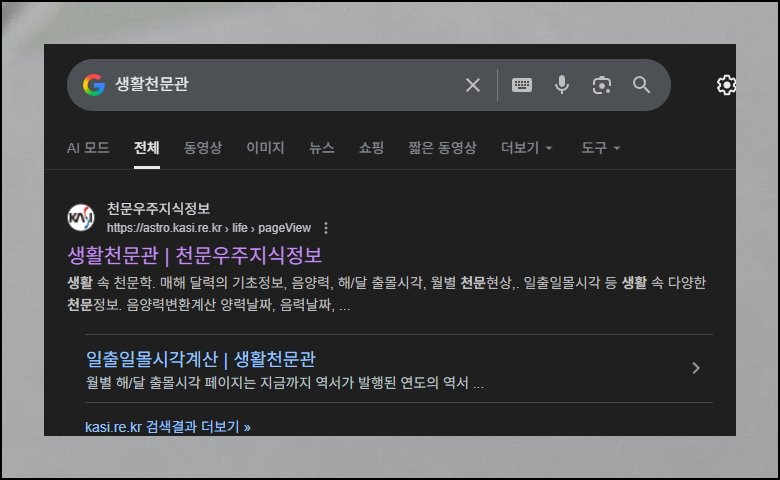Screen dimensions: 780x480
Task: Switch to 동영상 tab
Action: (x=203, y=148)
